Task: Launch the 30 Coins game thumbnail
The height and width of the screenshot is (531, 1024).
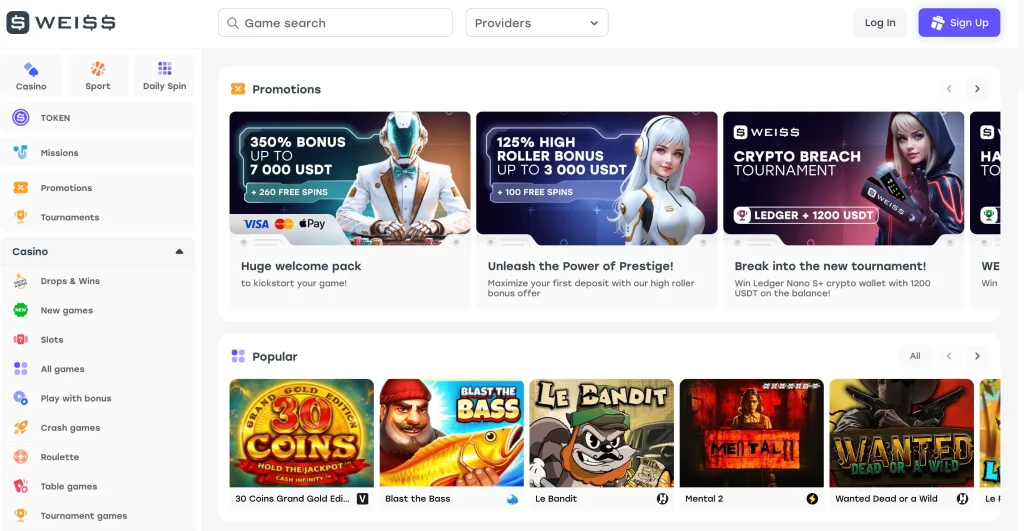Action: coord(302,433)
